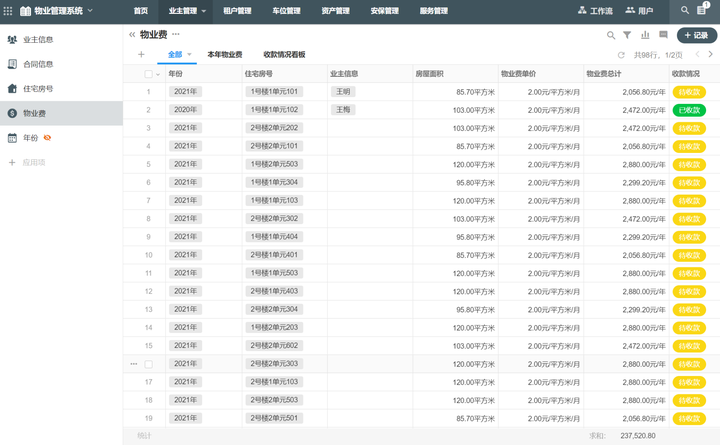Screen dimensions: 720x445
Task: Refresh the table with the reload icon
Action: (x=621, y=55)
